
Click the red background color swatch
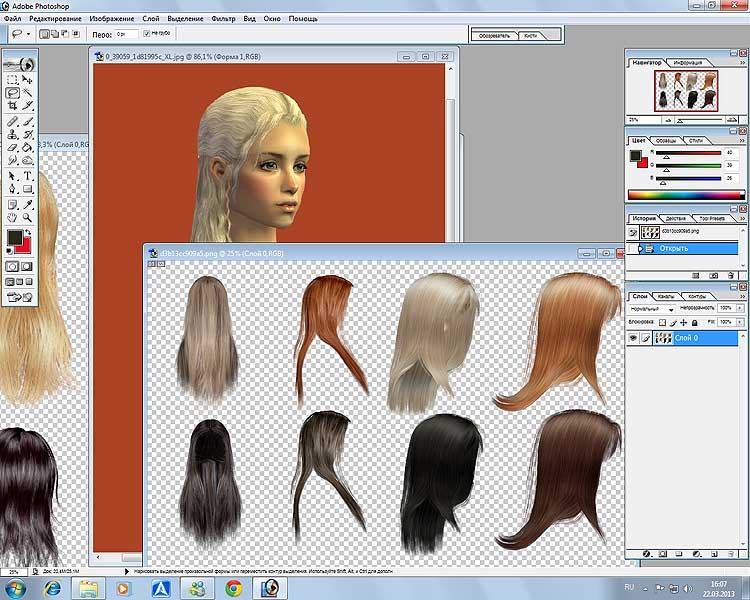24,246
